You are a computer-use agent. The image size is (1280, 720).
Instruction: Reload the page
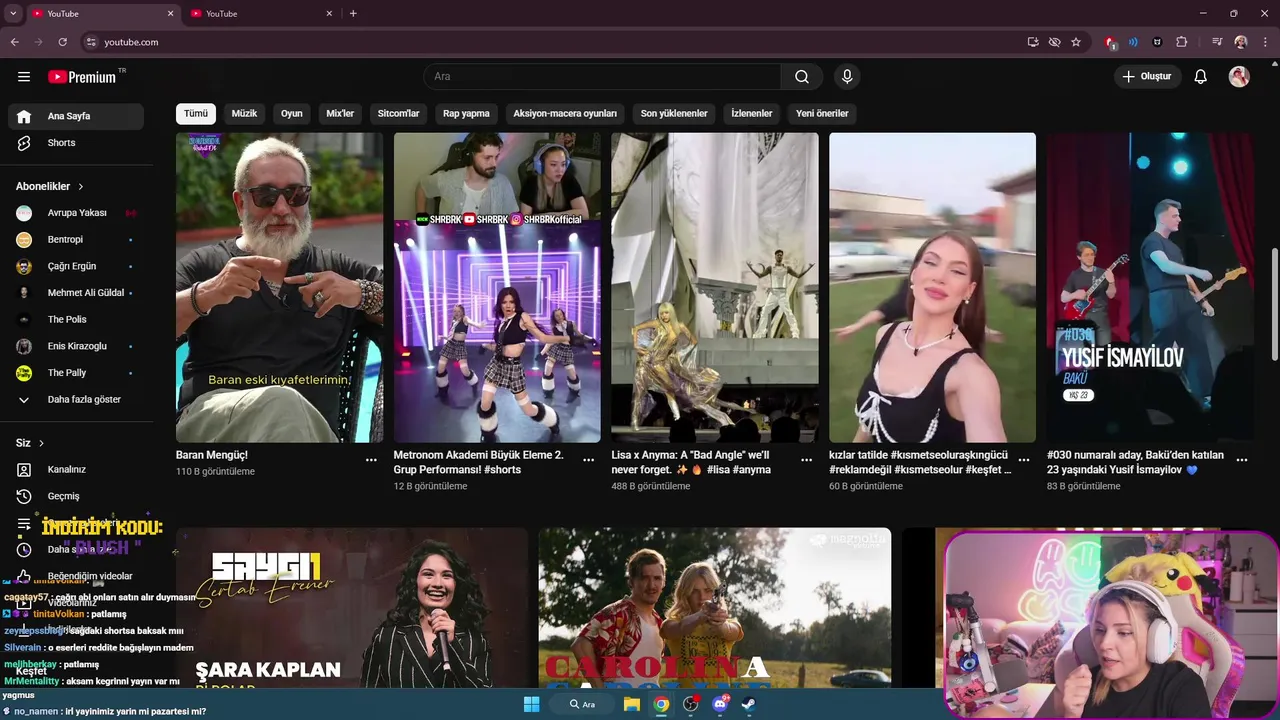tap(62, 42)
